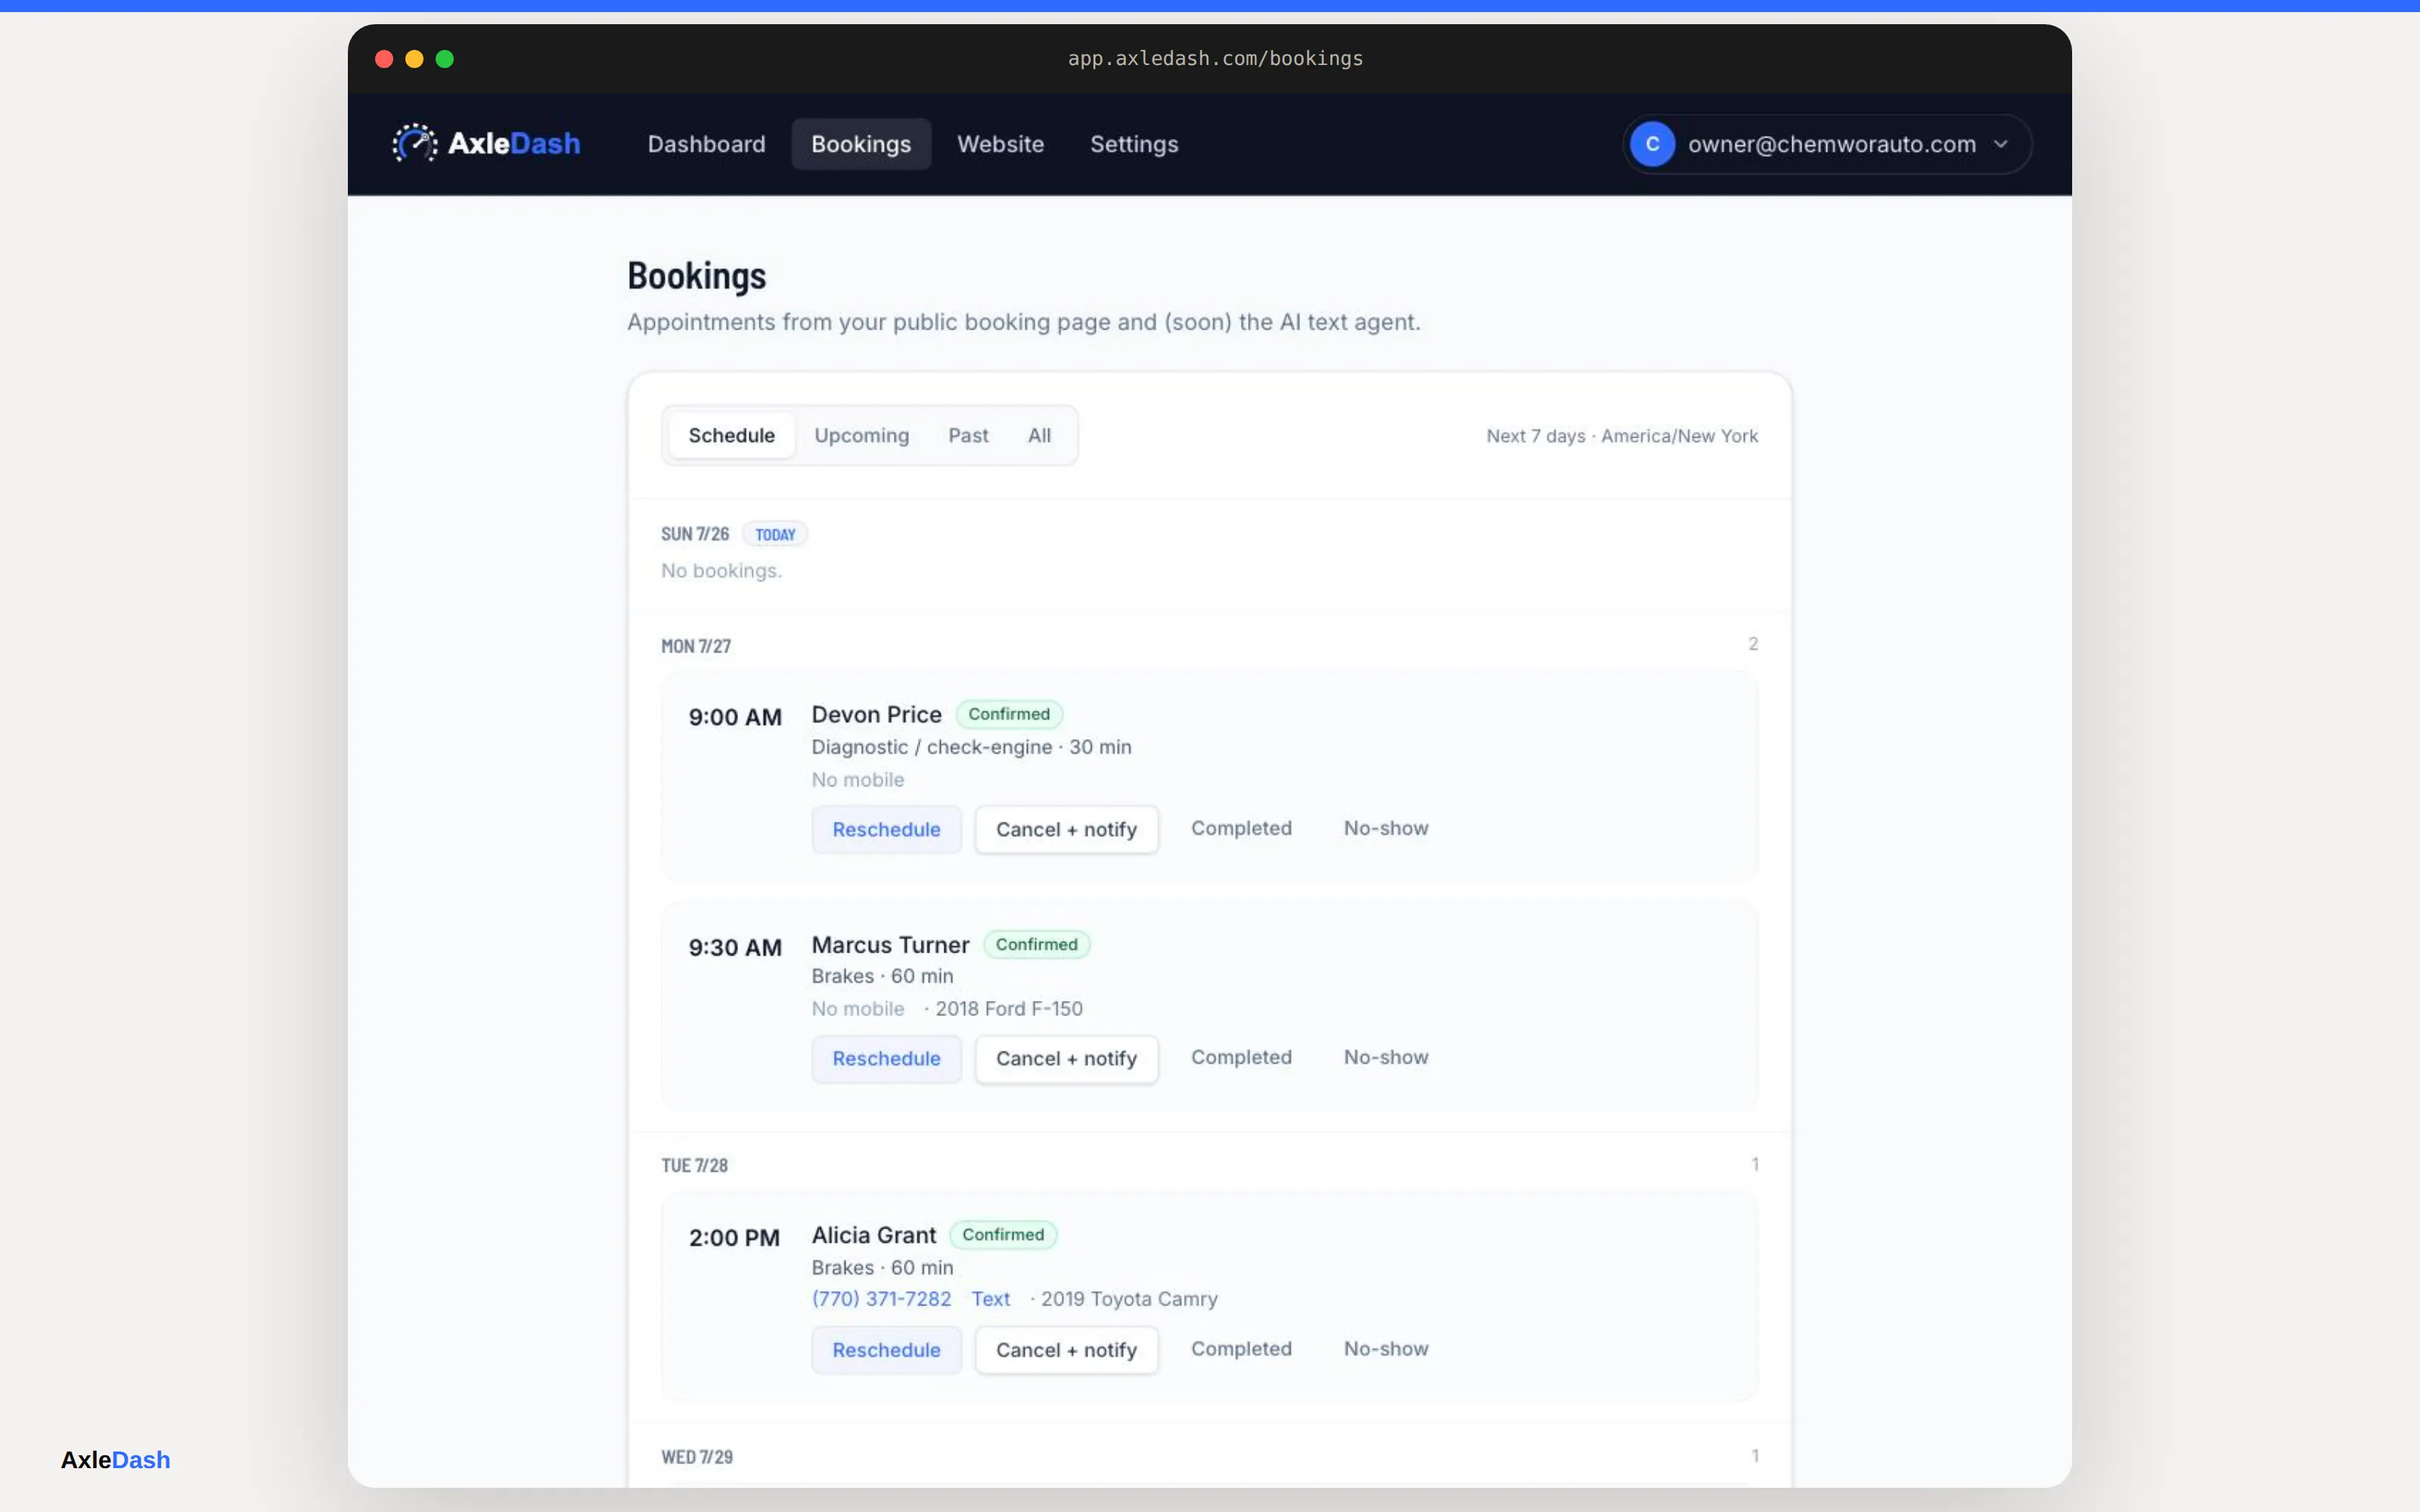Call Alicia Grant at (770) 371-7282
Screen dimensions: 2420x1512
pyautogui.click(x=881, y=1299)
